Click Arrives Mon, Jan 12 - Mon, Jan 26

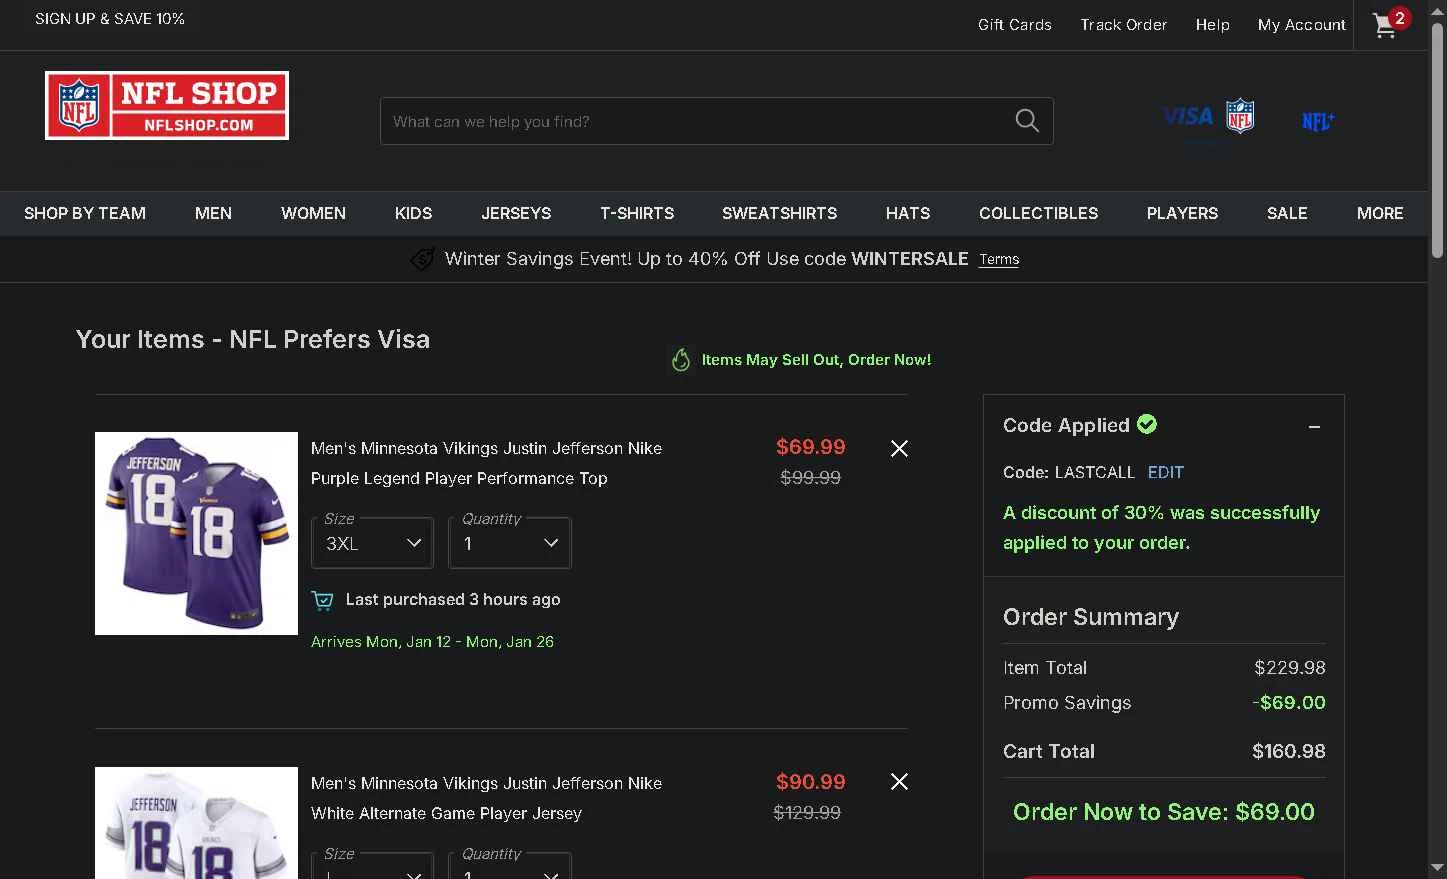coord(432,642)
